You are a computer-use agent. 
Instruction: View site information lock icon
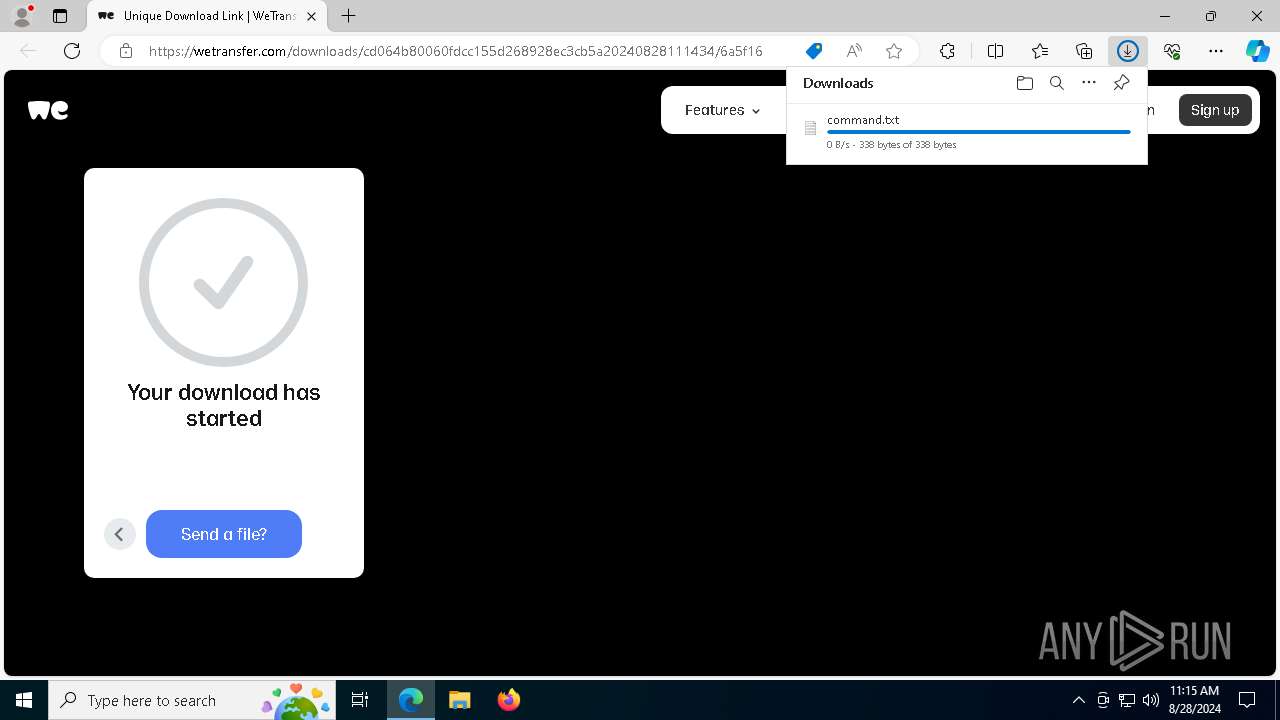tap(126, 51)
